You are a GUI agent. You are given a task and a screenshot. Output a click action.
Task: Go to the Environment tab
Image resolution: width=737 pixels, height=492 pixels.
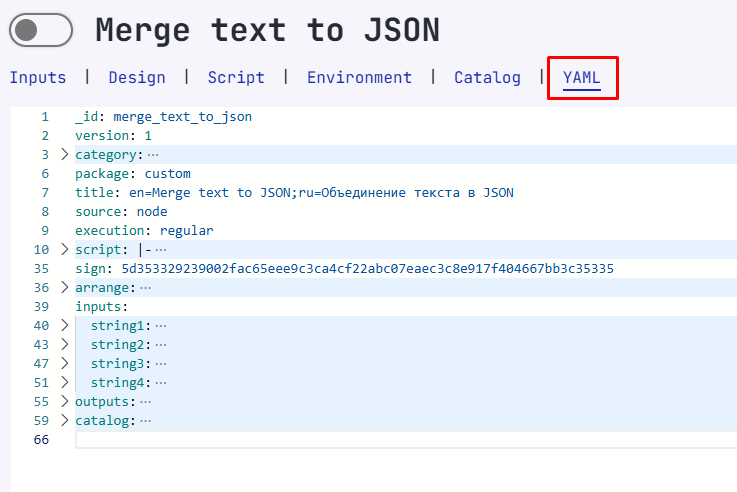(359, 77)
